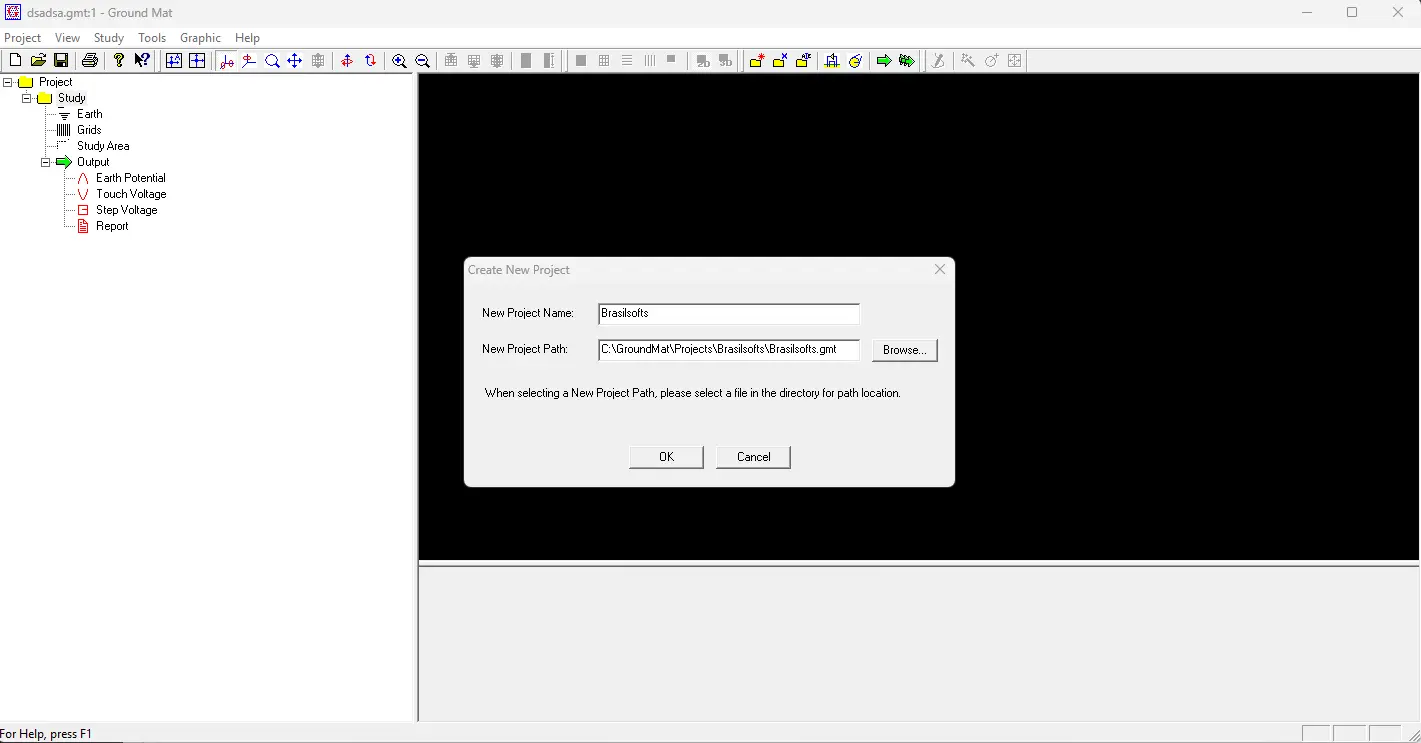1421x743 pixels.
Task: Click the Zoom out minus magnifier icon
Action: point(422,61)
